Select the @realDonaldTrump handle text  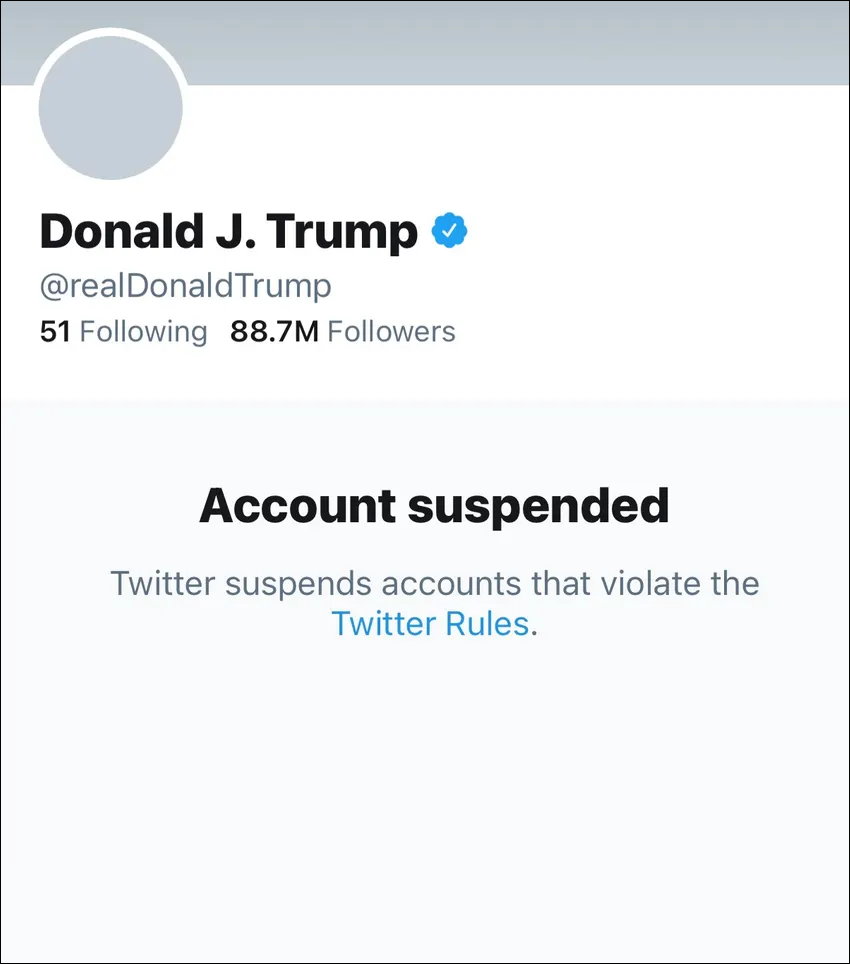point(185,286)
